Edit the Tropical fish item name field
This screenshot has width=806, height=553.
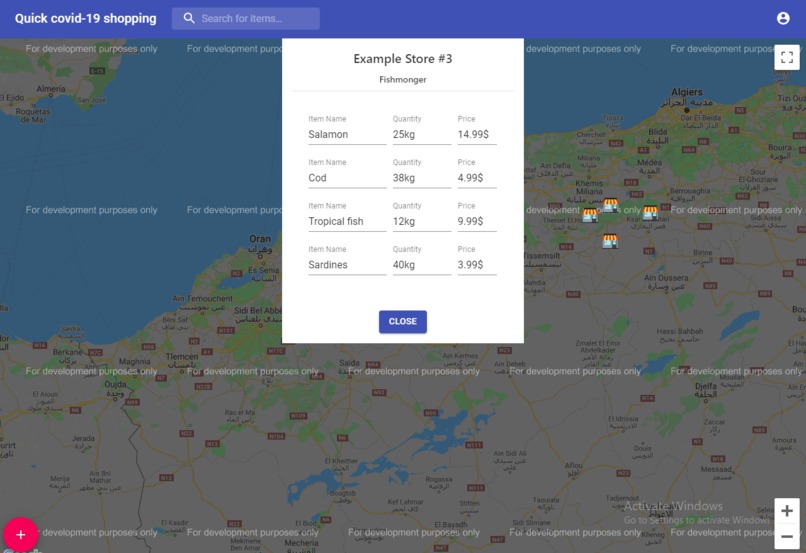[347, 222]
